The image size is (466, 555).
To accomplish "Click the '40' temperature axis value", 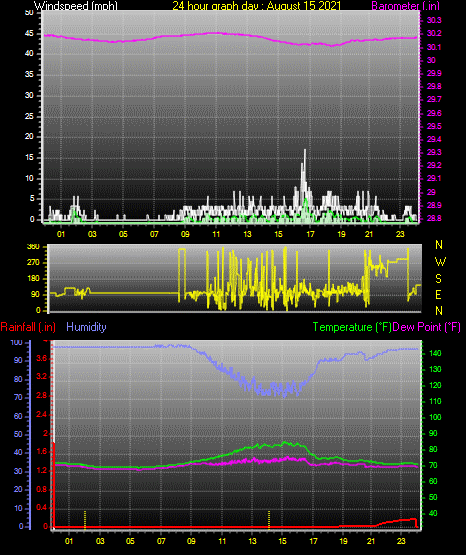I will tap(433, 513).
